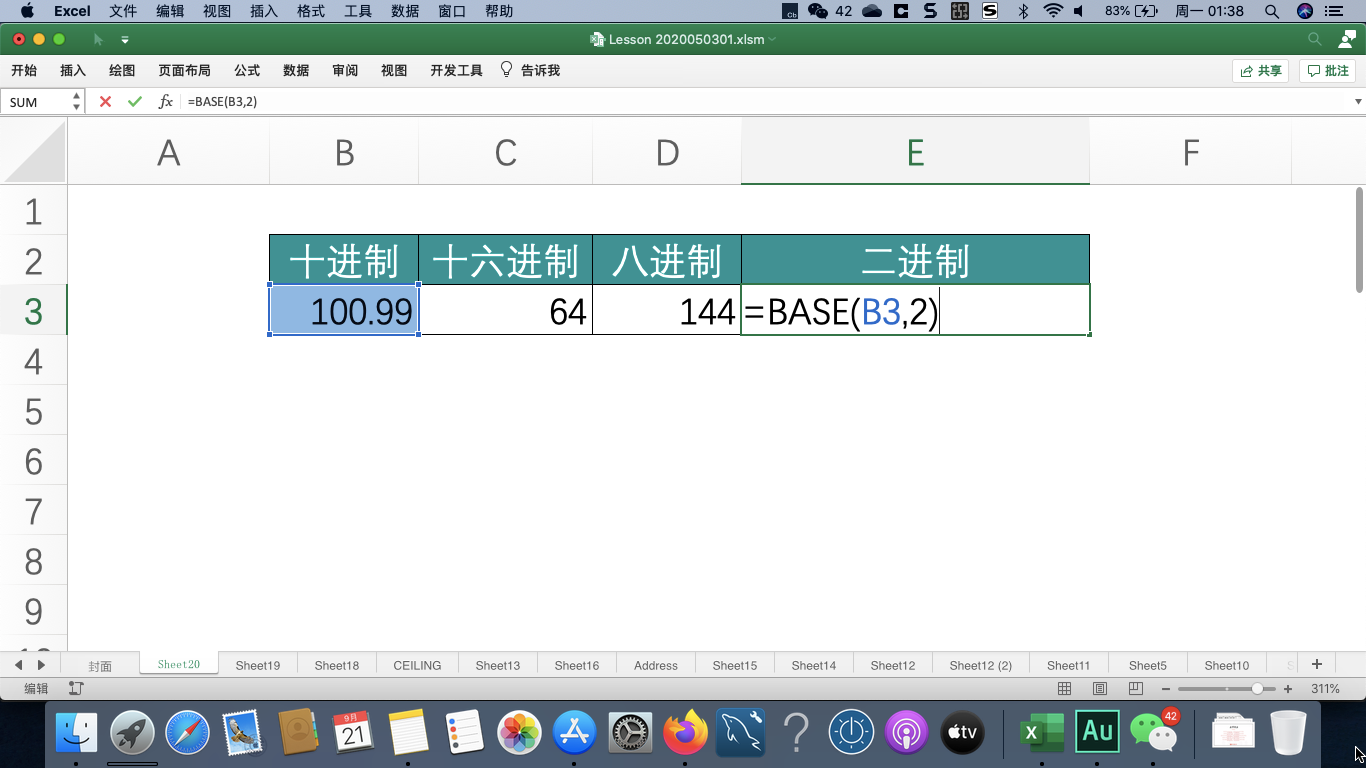Viewport: 1366px width, 768px height.
Task: Open the 格式 menu in the menu bar
Action: 311,11
